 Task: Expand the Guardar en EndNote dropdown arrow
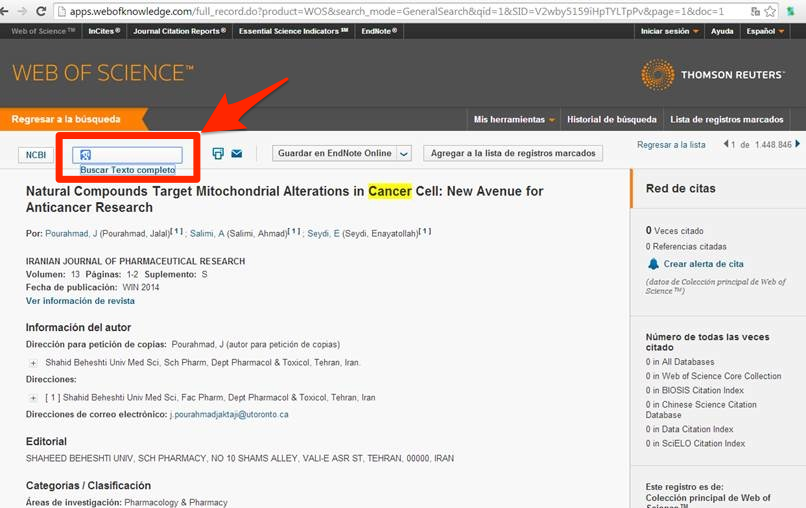tap(404, 153)
